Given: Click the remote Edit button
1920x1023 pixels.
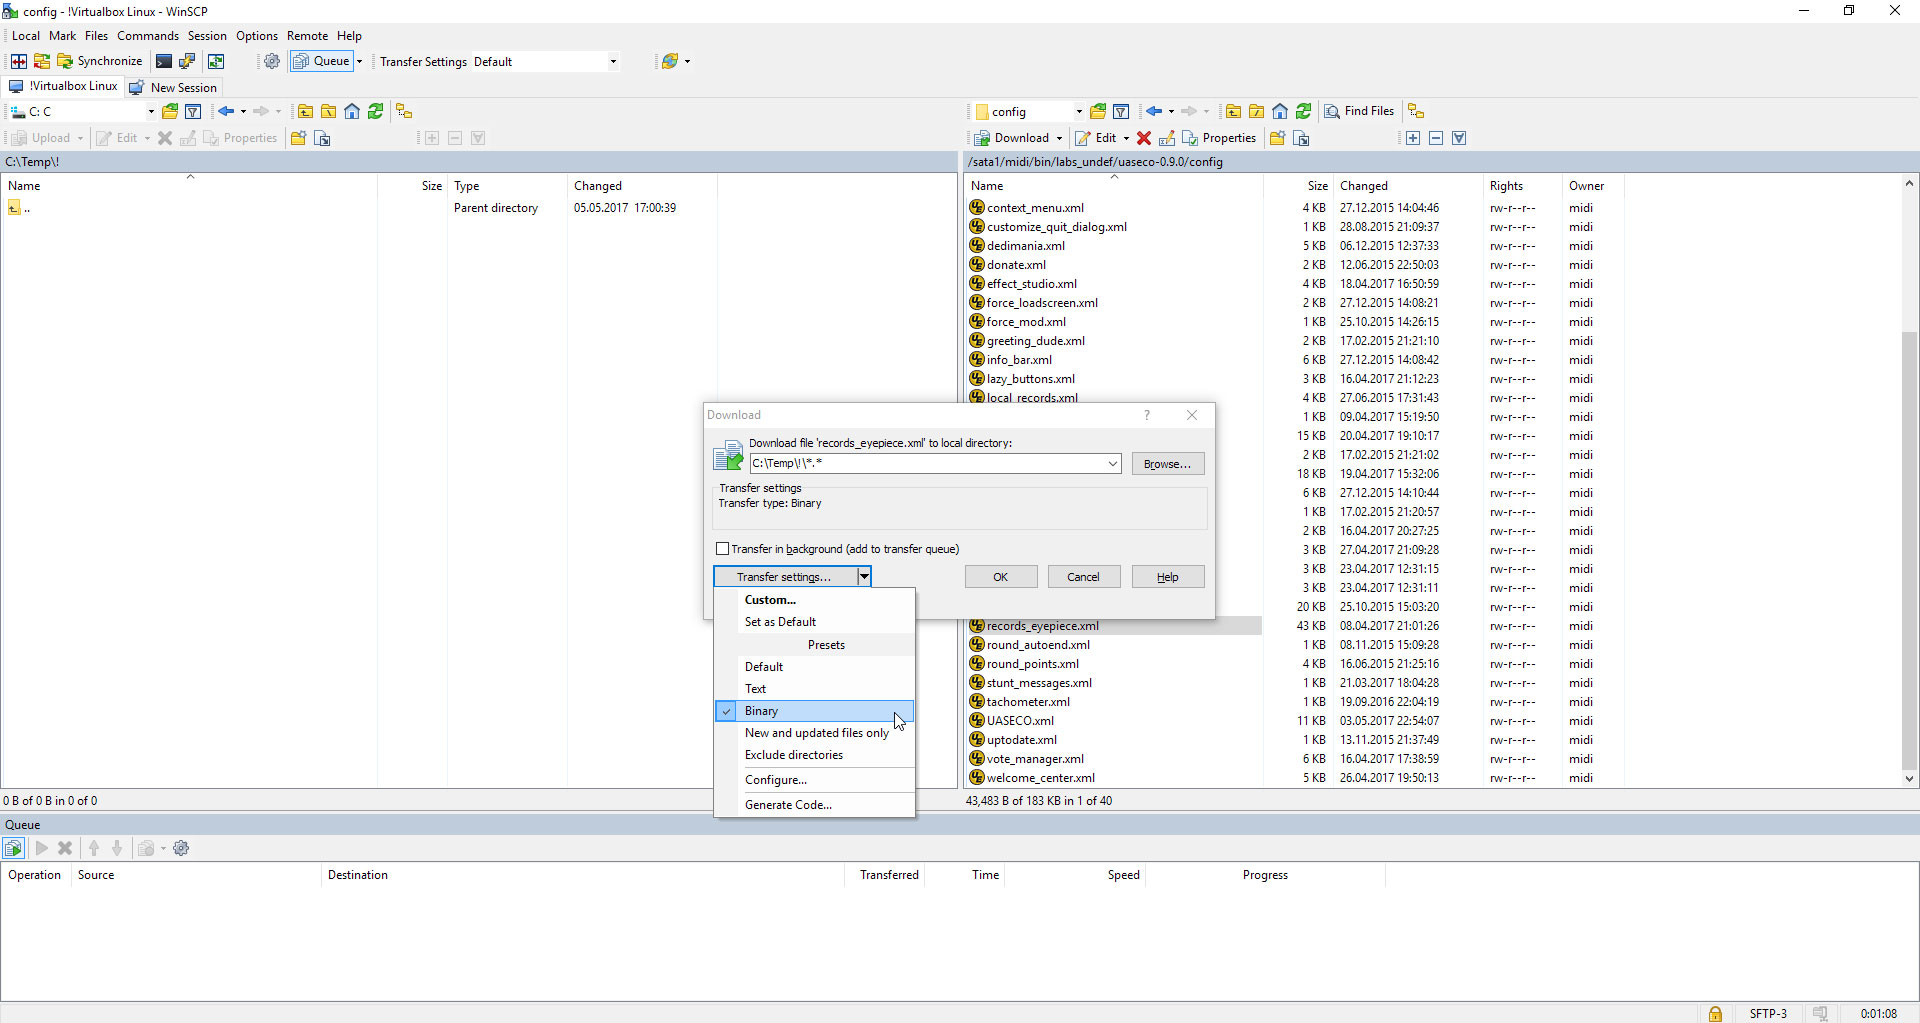Looking at the screenshot, I should 1096,138.
